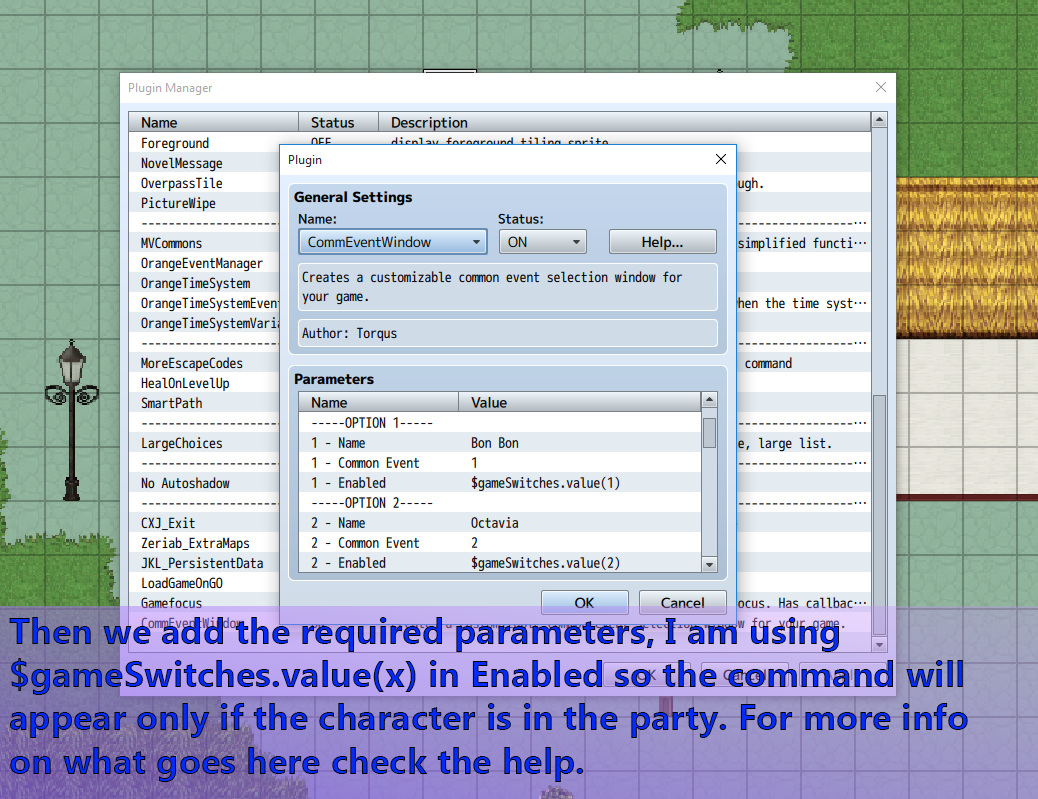Select the No Autoshadow plugin row
This screenshot has height=799, width=1038.
(205, 483)
